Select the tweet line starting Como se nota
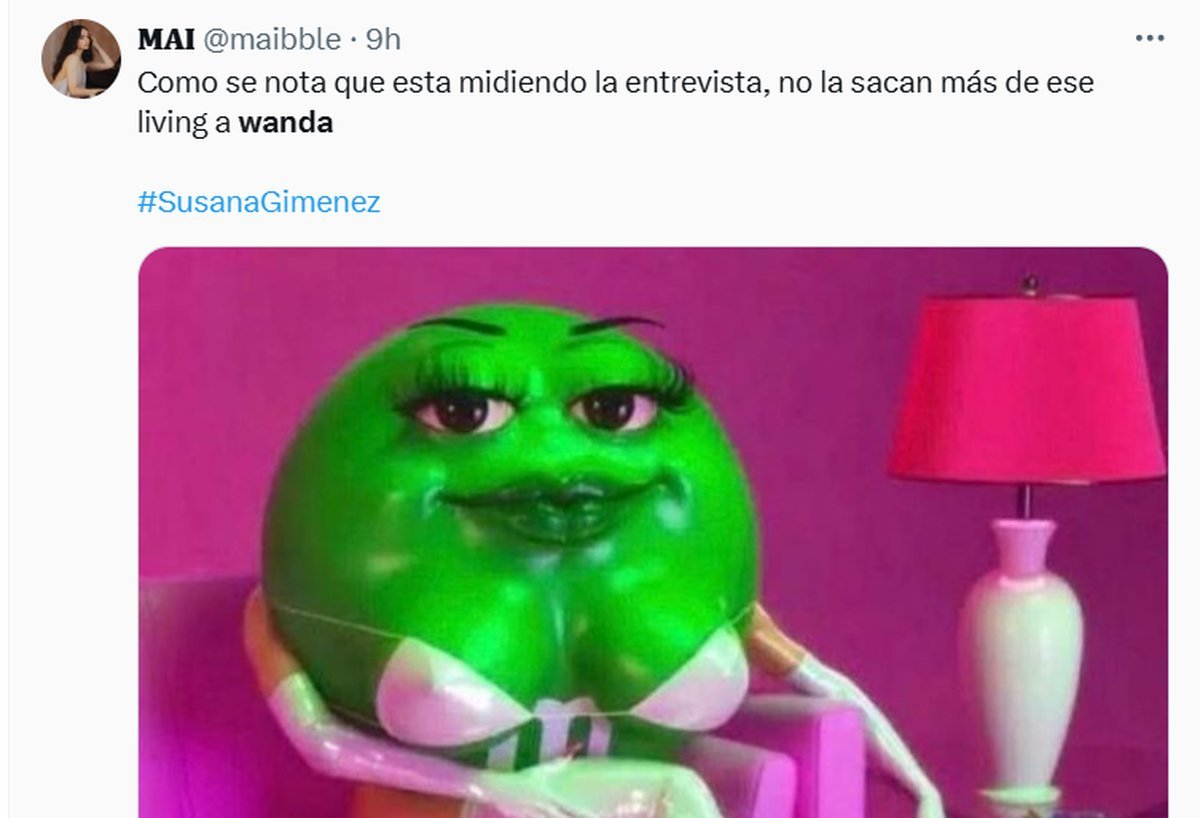The height and width of the screenshot is (818, 1200). tap(615, 83)
